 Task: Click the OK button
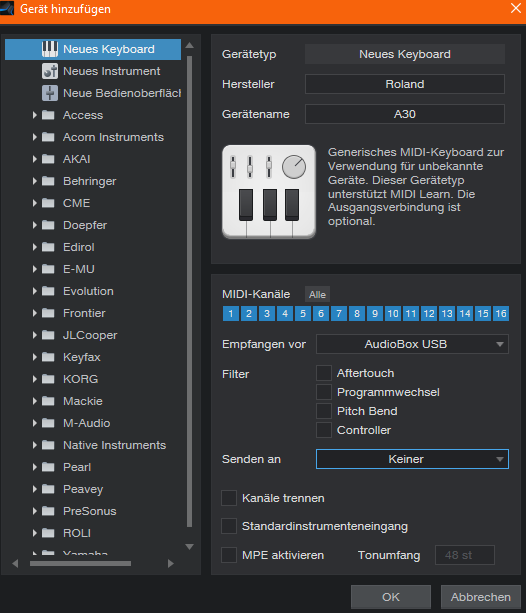coord(391,597)
